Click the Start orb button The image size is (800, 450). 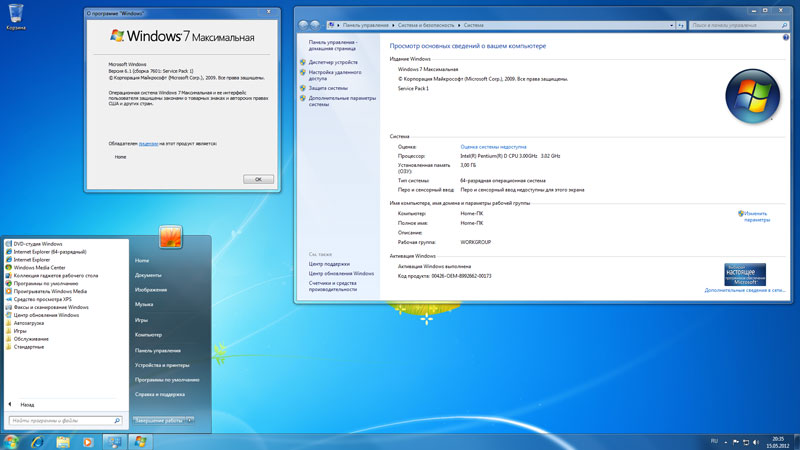pos(12,441)
